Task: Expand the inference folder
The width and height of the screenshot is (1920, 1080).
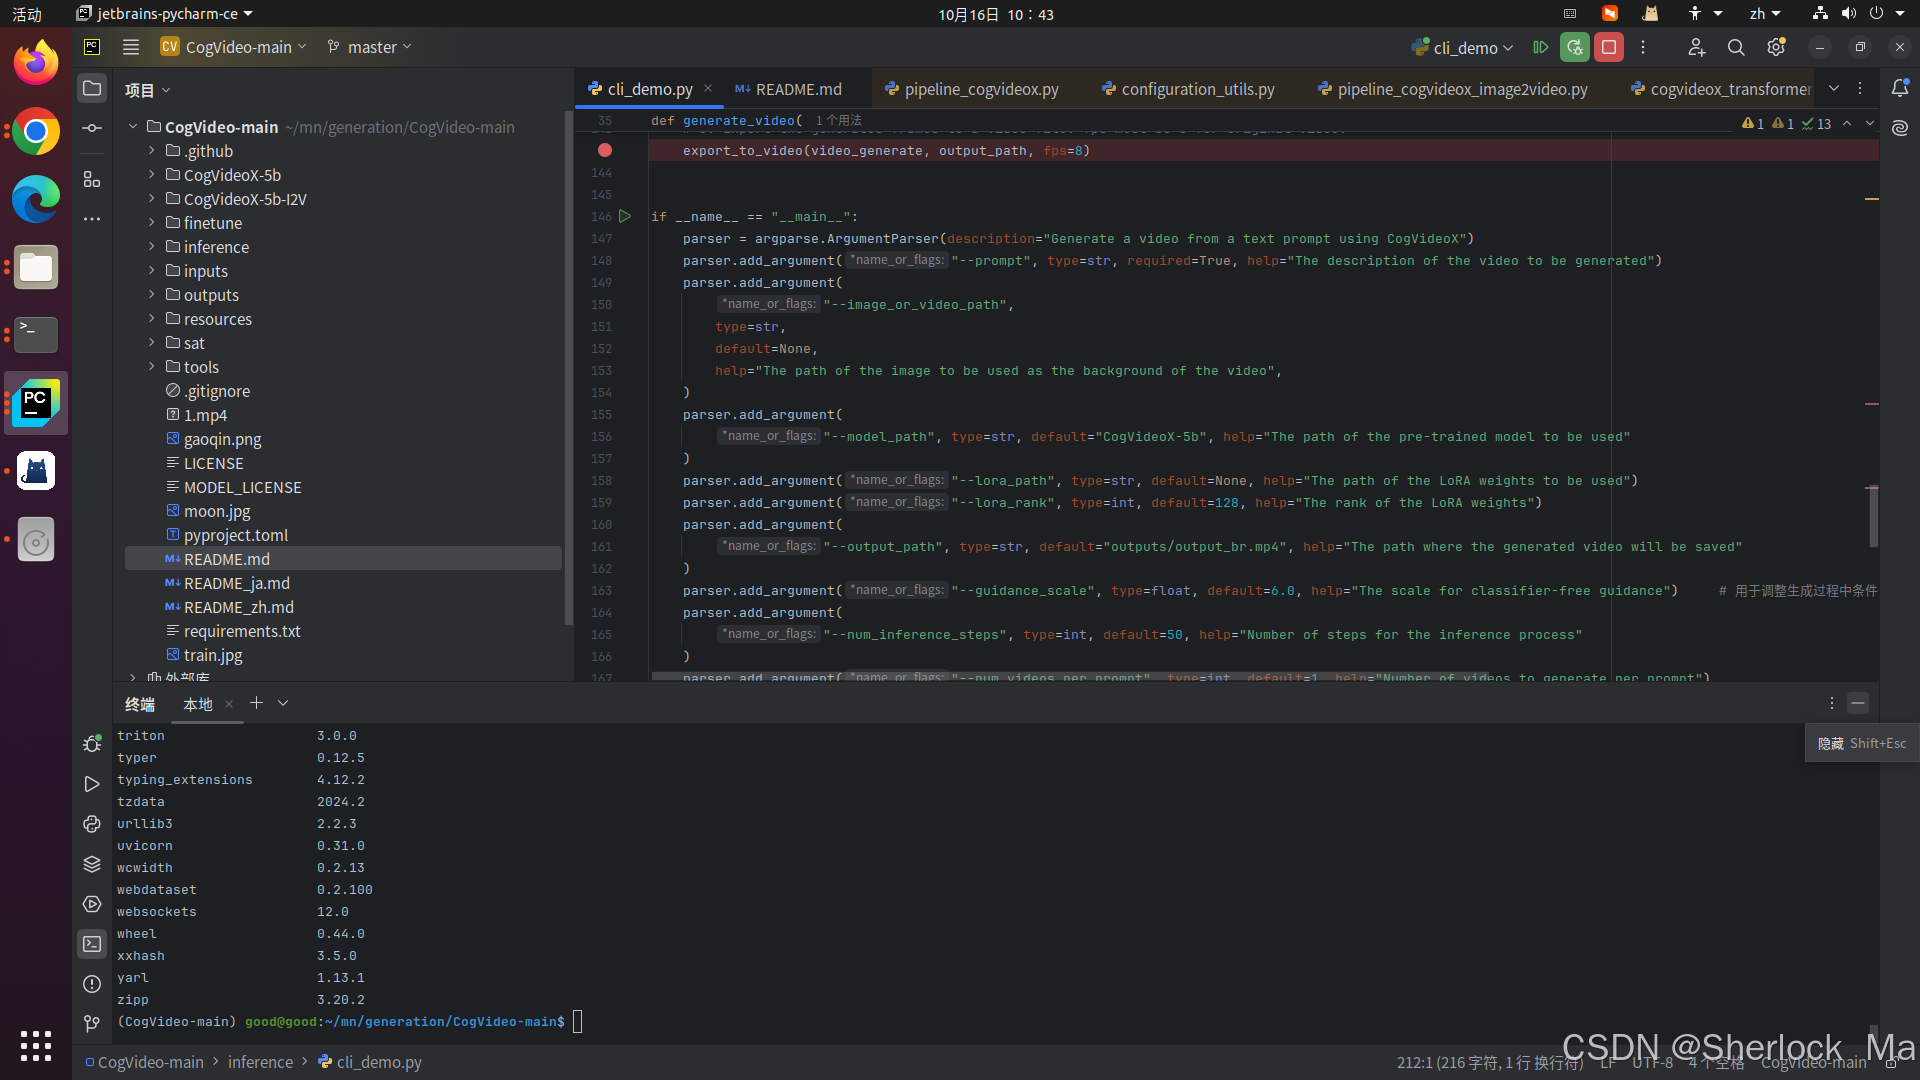Action: click(152, 247)
